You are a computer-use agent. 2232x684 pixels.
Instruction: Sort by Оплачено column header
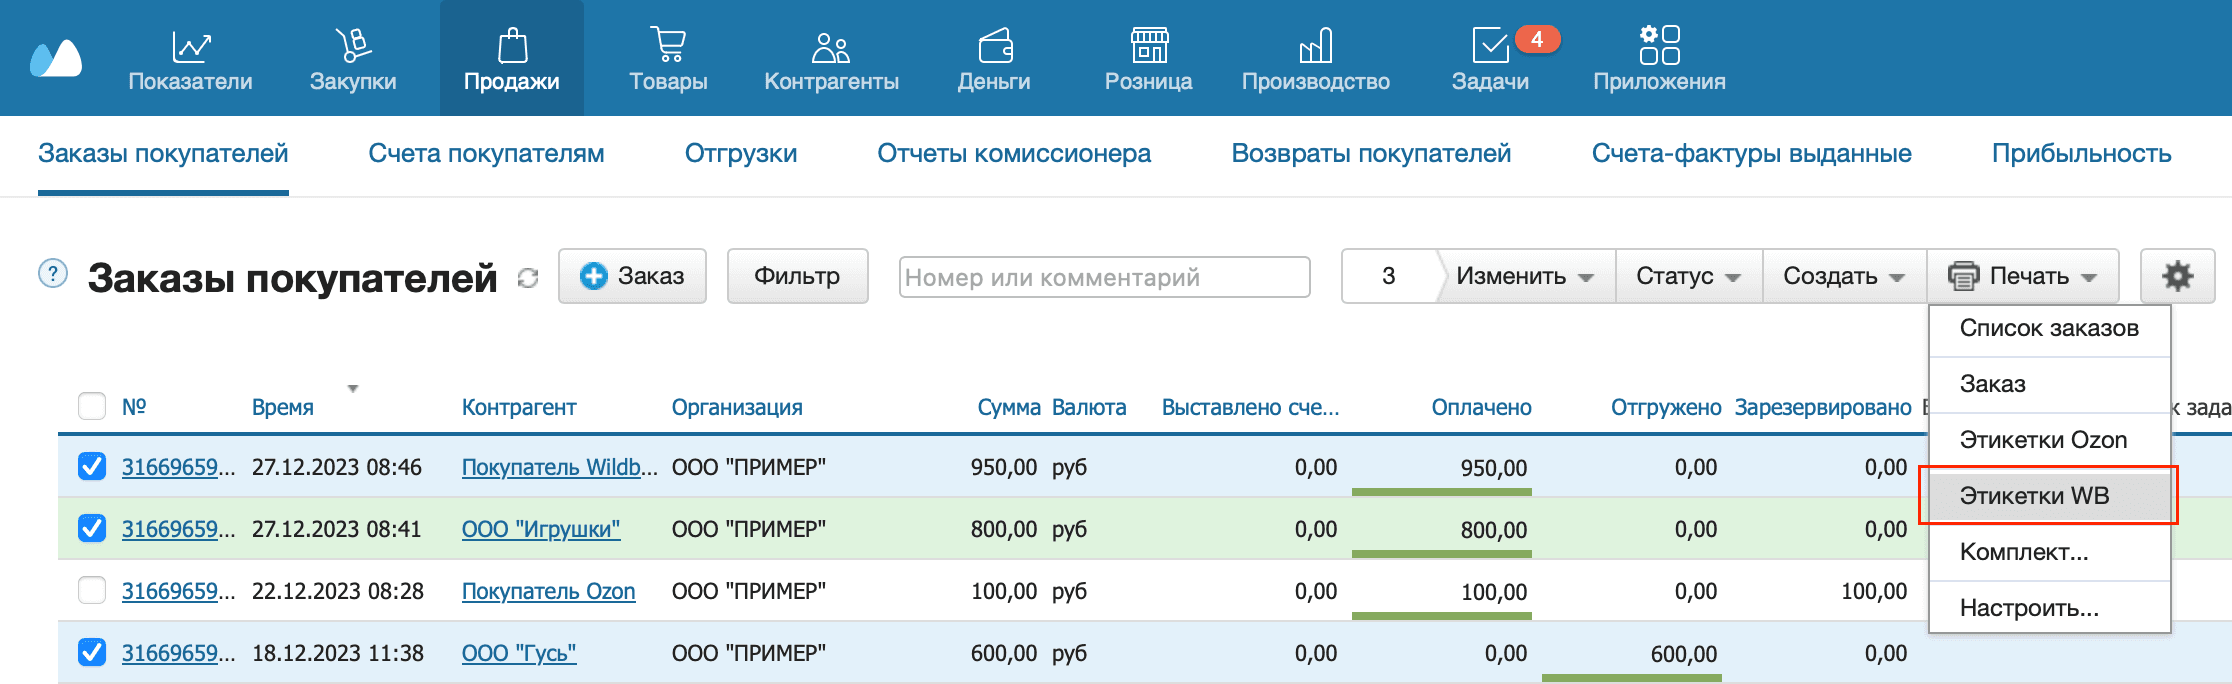(x=1481, y=407)
